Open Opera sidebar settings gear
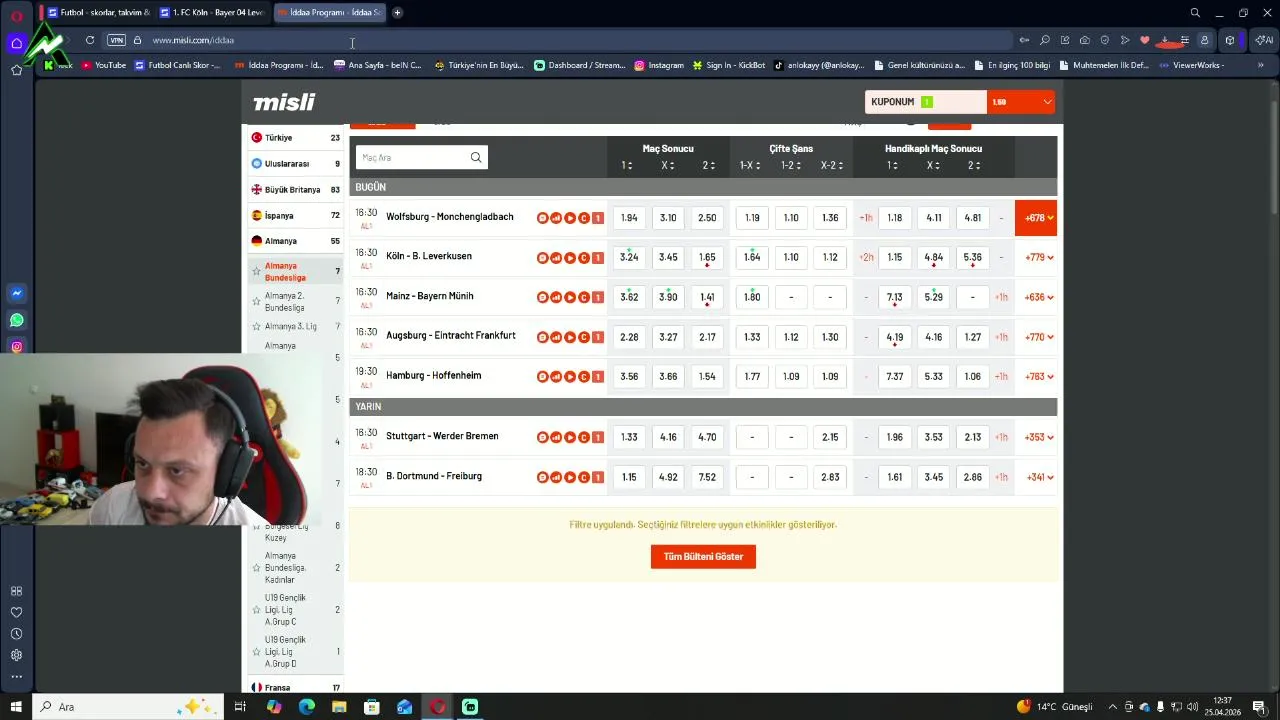Viewport: 1280px width, 720px height. 16,655
